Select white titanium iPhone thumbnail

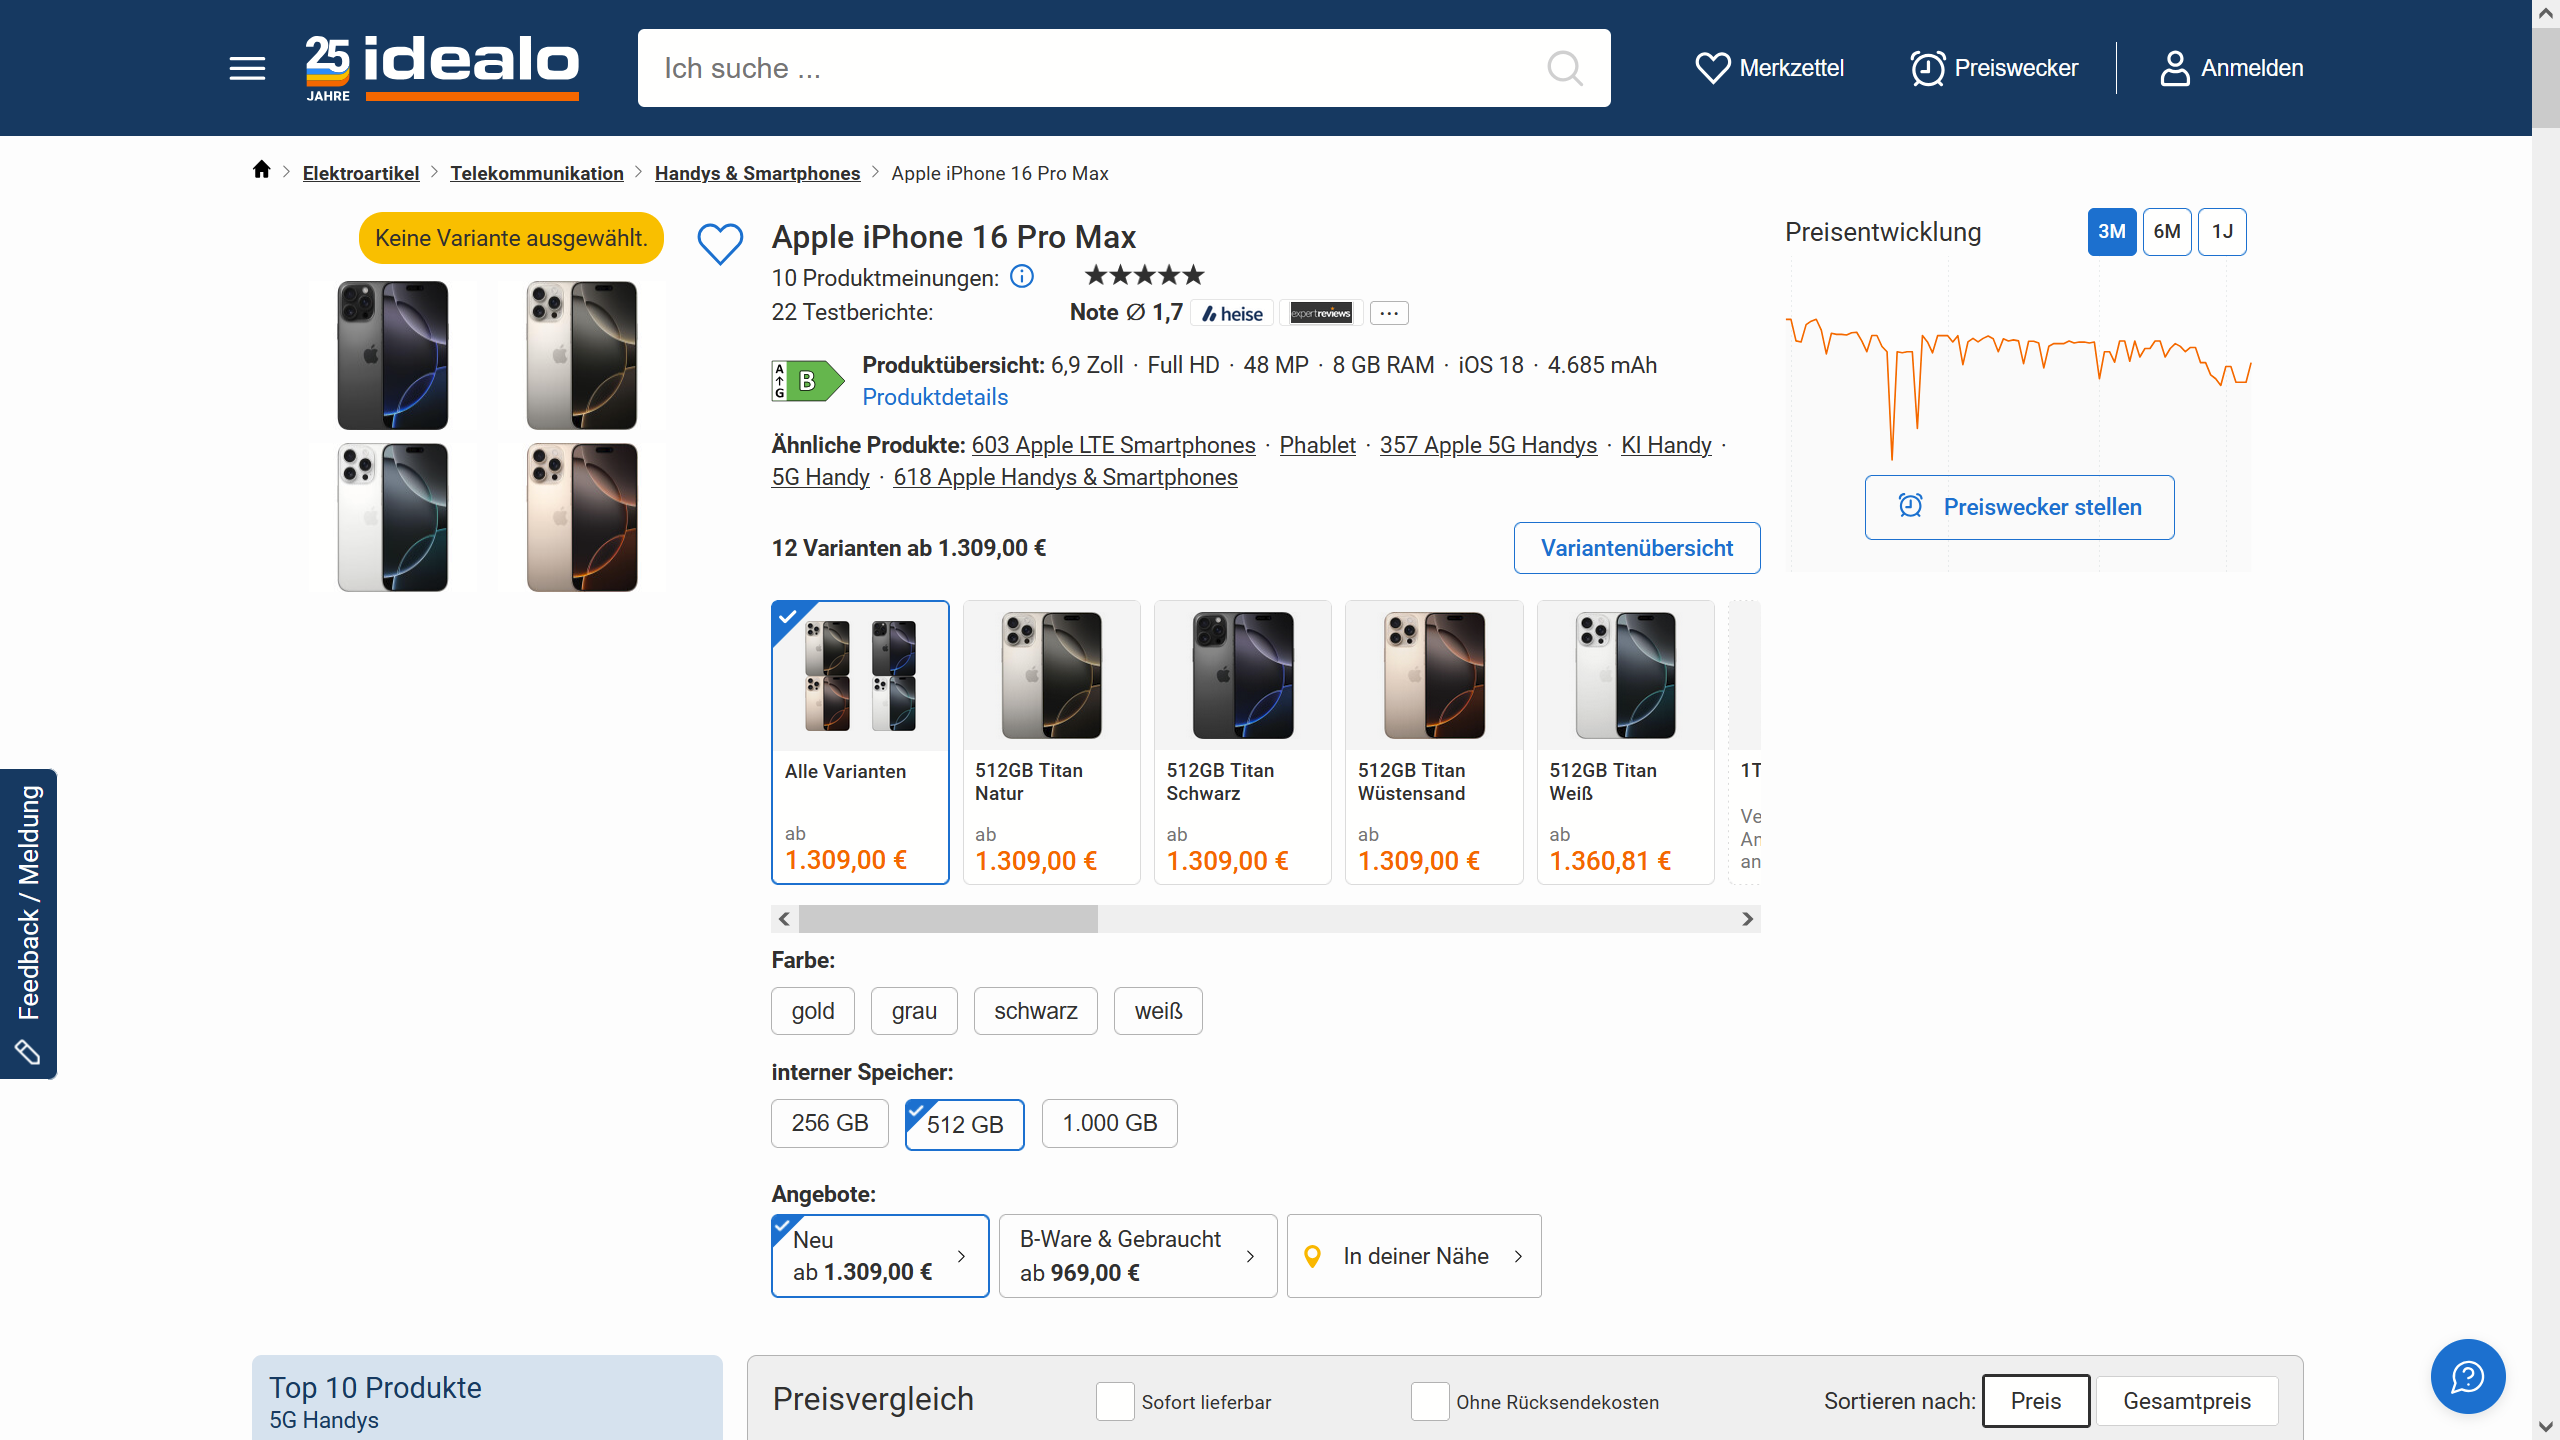point(392,517)
